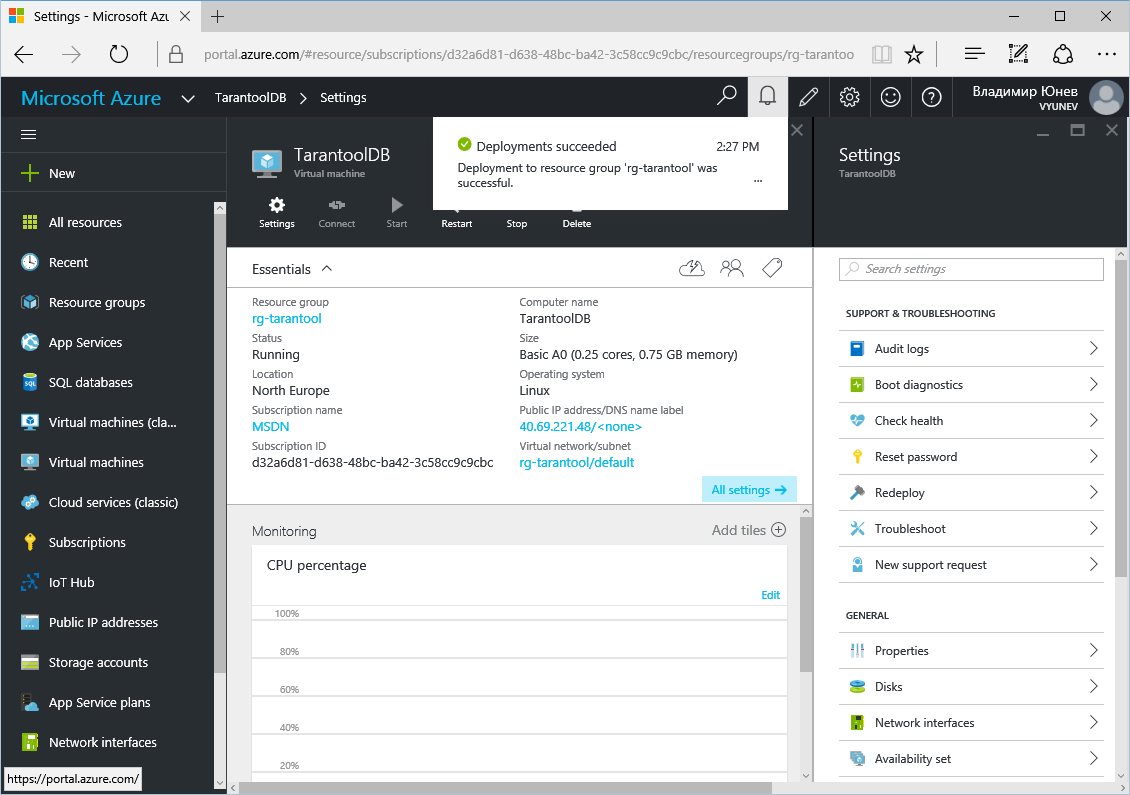Expand notification details ellipsis
Screen dimensions: 1130x795
(758, 182)
